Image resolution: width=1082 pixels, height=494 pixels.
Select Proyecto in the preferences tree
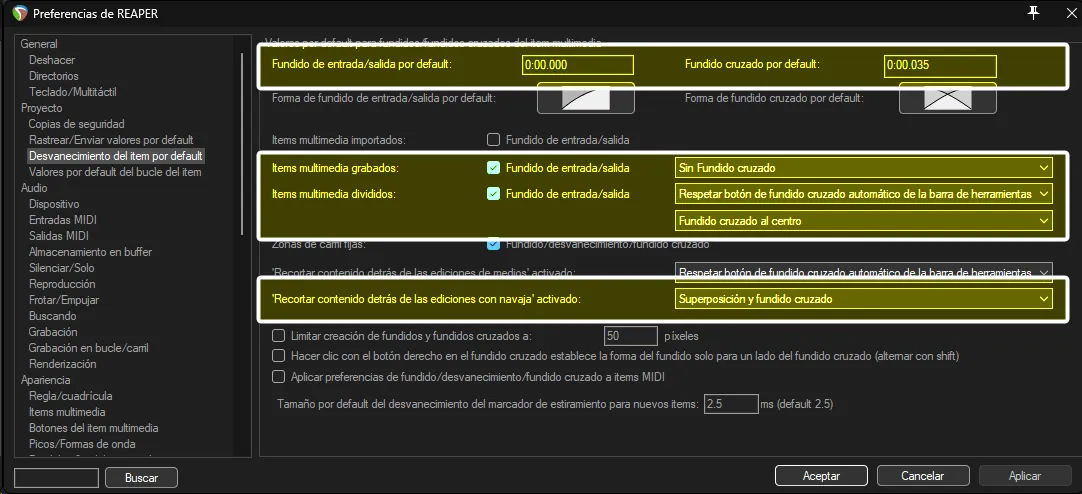pyautogui.click(x=41, y=108)
